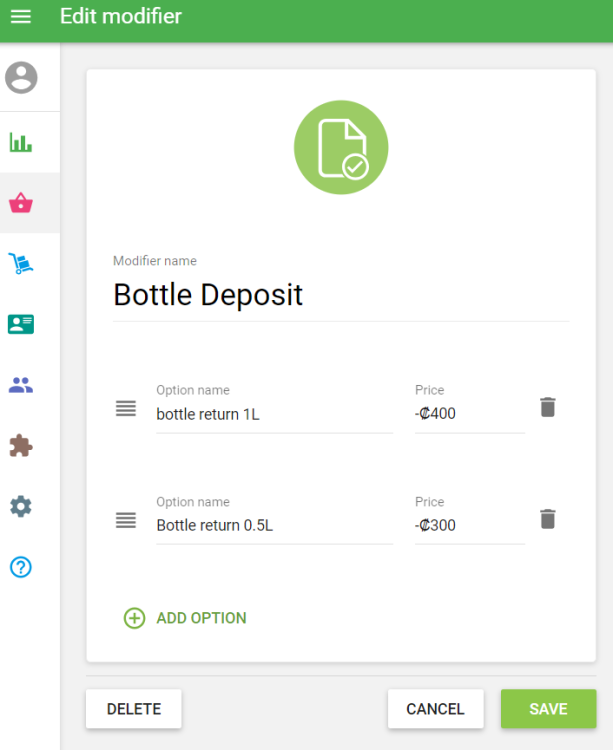Click the CANCEL button
This screenshot has width=613, height=750.
point(435,709)
